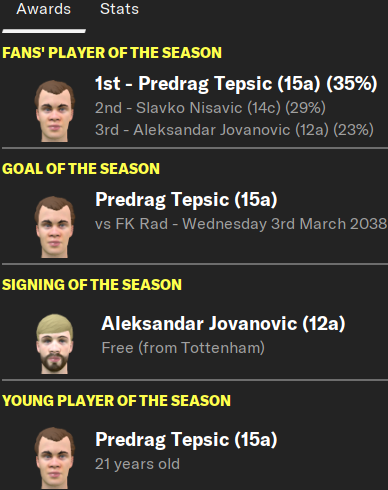Click Predrag Tepsic's face in Goal of Season
The image size is (388, 490).
55,227
